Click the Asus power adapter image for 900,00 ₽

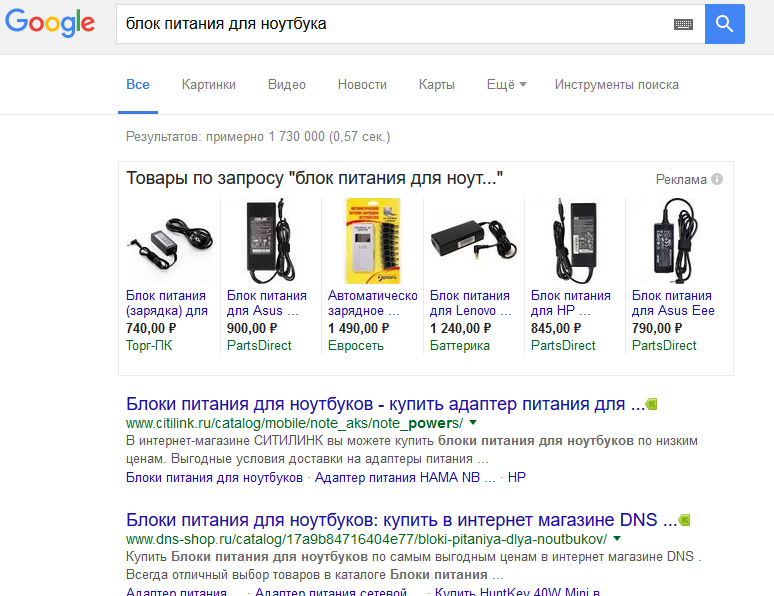[270, 241]
